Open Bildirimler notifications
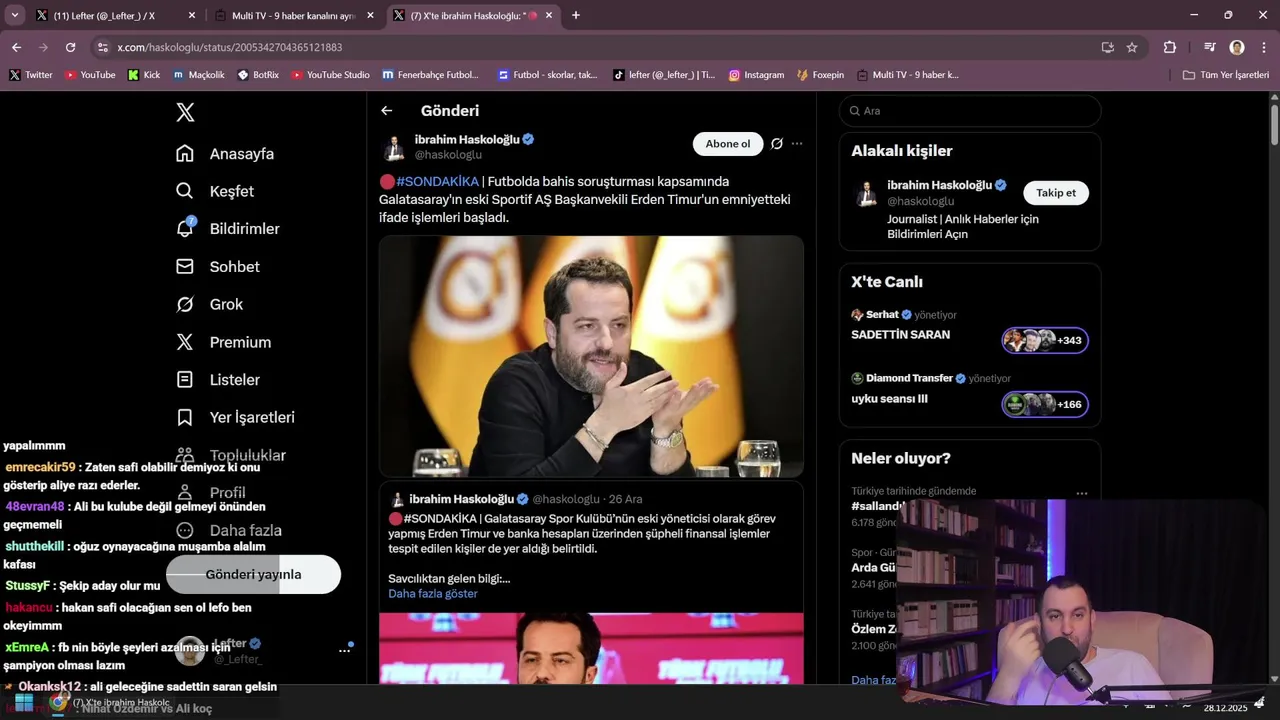This screenshot has height=720, width=1280. [x=228, y=229]
